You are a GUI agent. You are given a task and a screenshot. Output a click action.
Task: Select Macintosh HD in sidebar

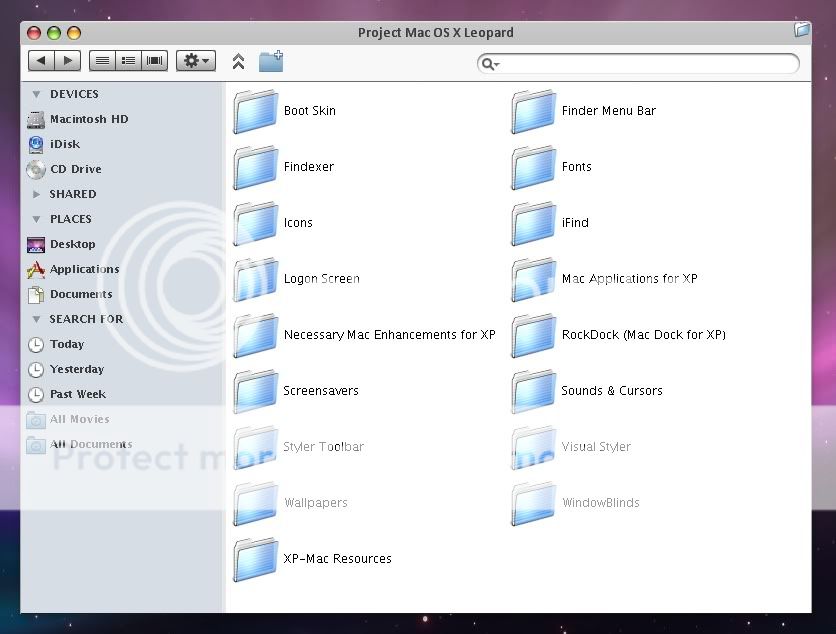point(88,119)
